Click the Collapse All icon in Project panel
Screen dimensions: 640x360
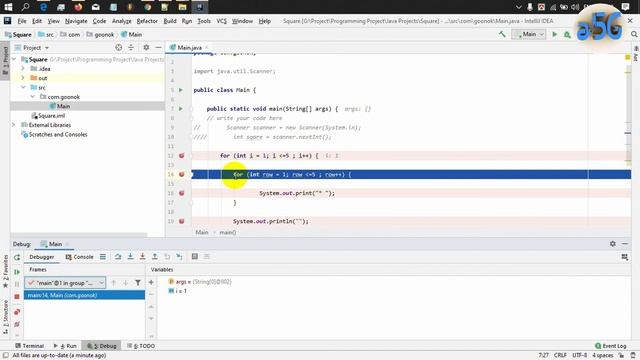[131, 48]
